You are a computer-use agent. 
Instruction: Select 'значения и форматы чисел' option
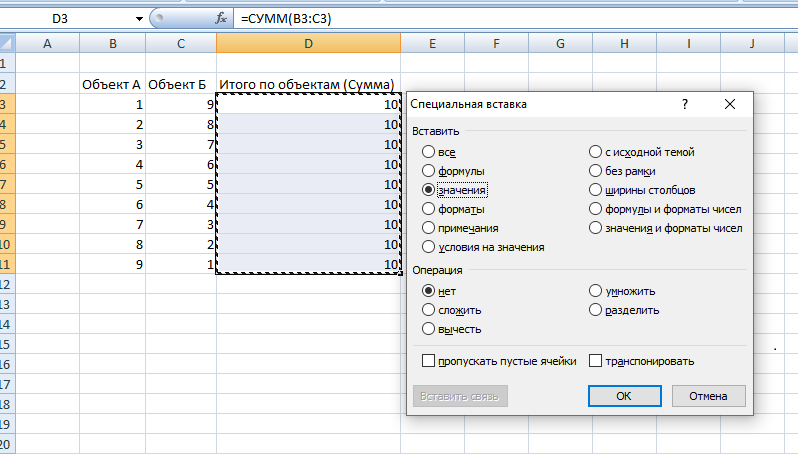point(597,228)
